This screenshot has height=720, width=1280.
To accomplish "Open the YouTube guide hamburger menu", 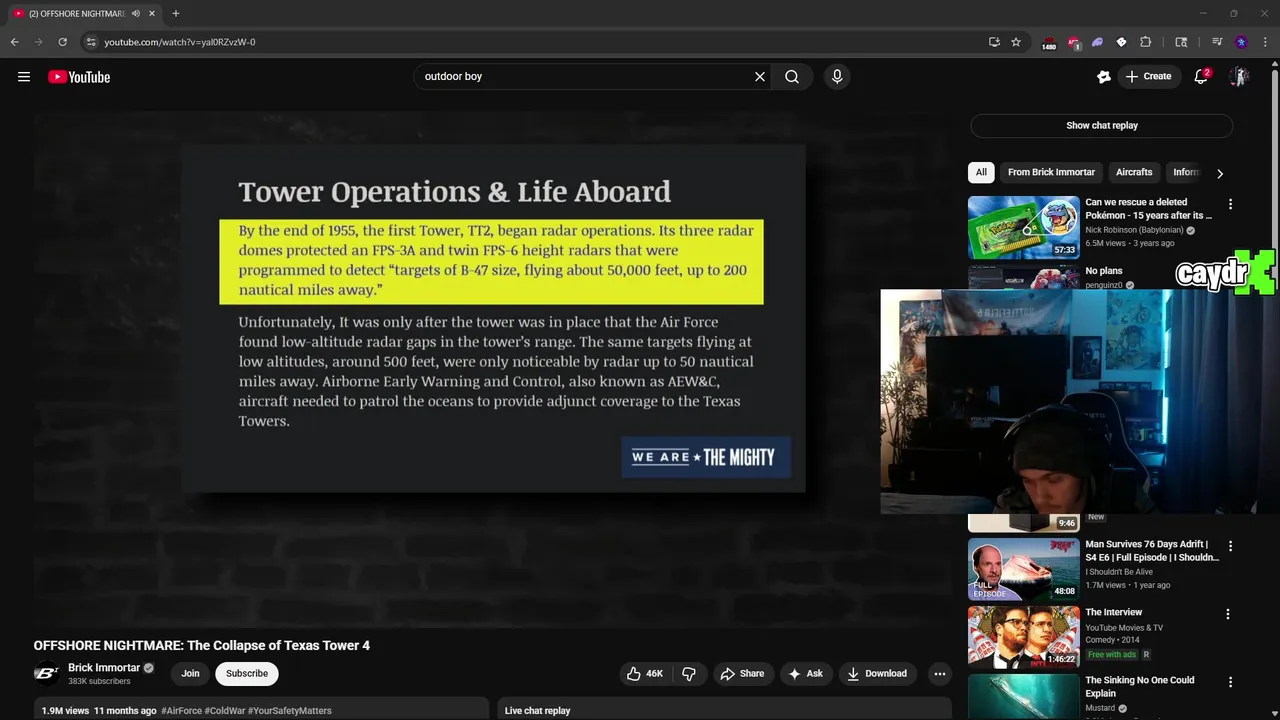I will pyautogui.click(x=24, y=77).
